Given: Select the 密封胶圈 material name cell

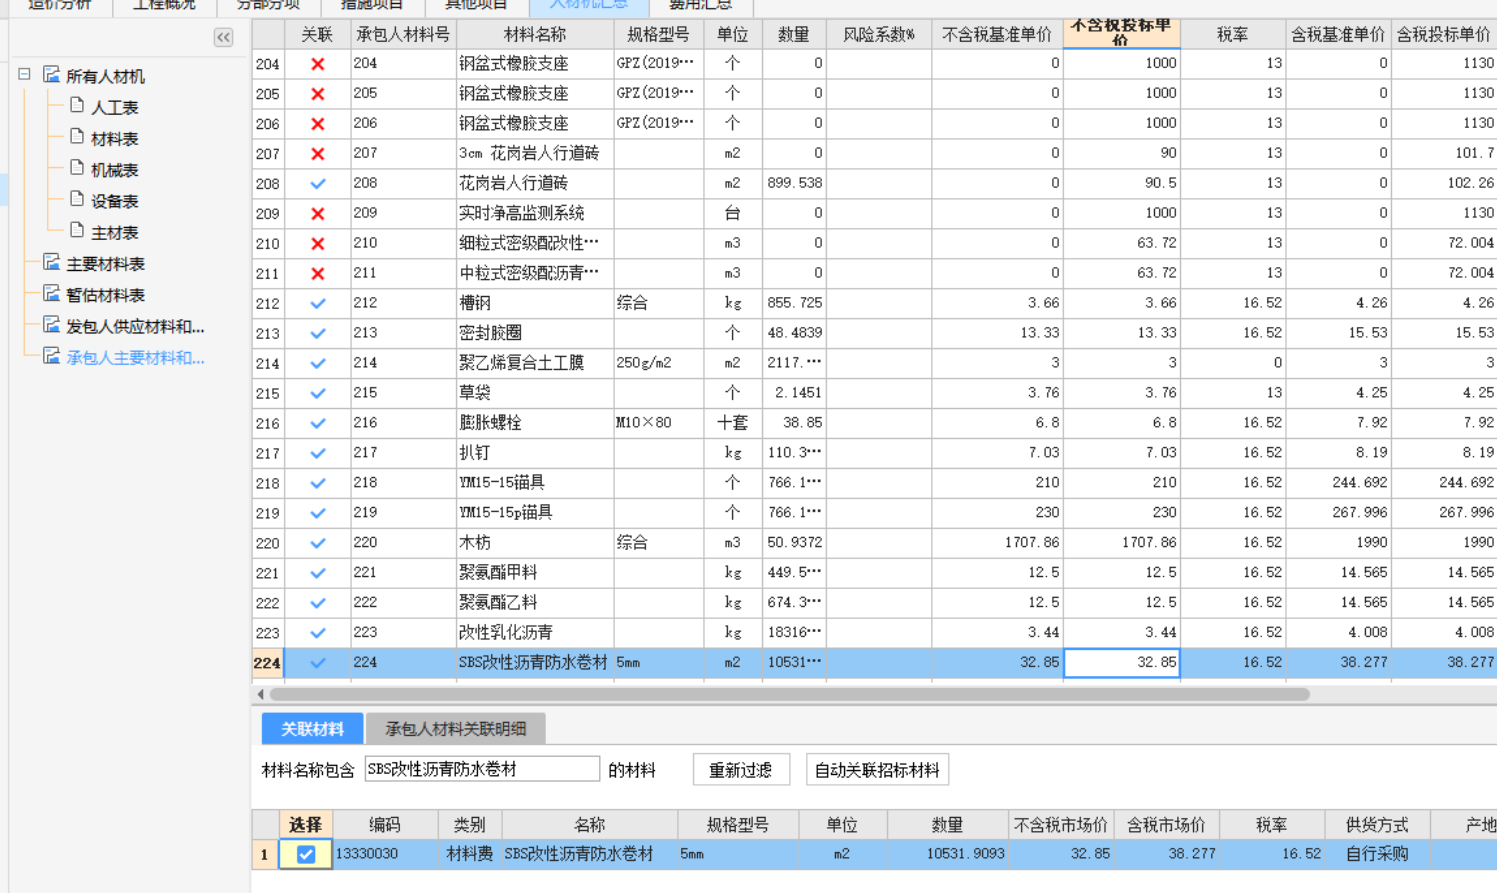Looking at the screenshot, I should (x=534, y=333).
